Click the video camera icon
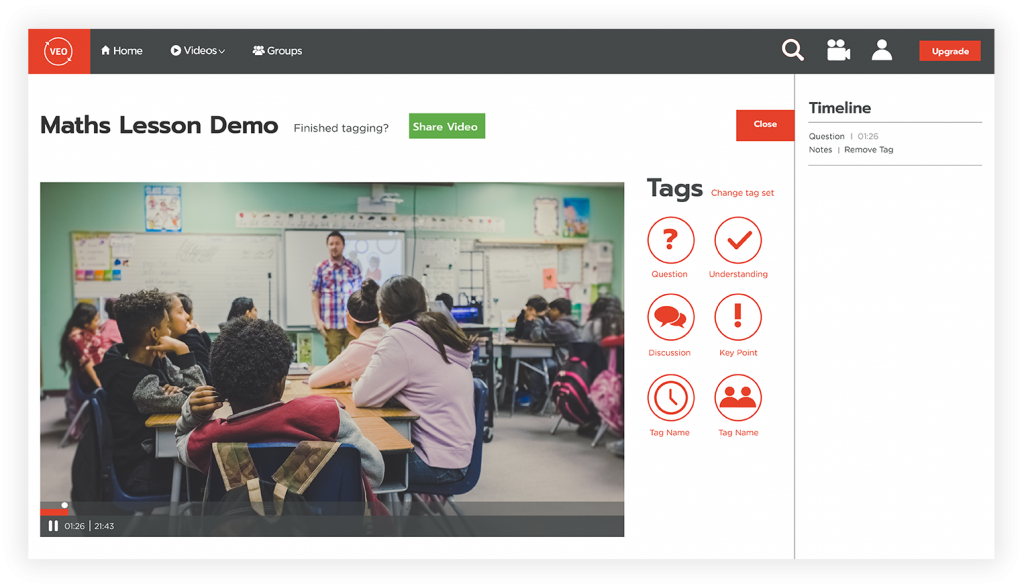The height and width of the screenshot is (588, 1024). (838, 50)
